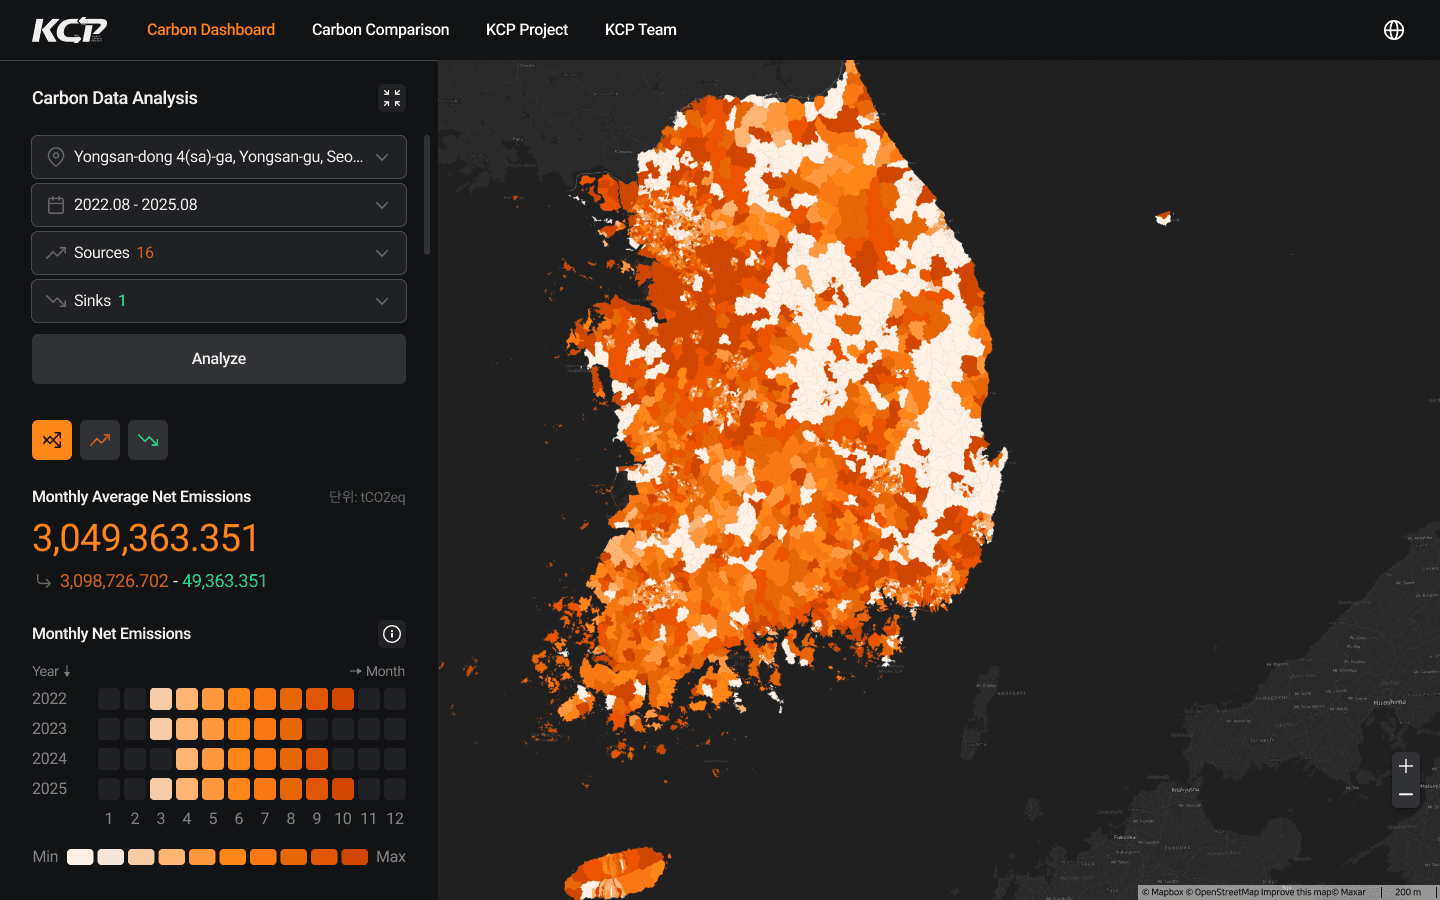Toggle the sources upward trend view
Image resolution: width=1440 pixels, height=900 pixels.
click(100, 440)
